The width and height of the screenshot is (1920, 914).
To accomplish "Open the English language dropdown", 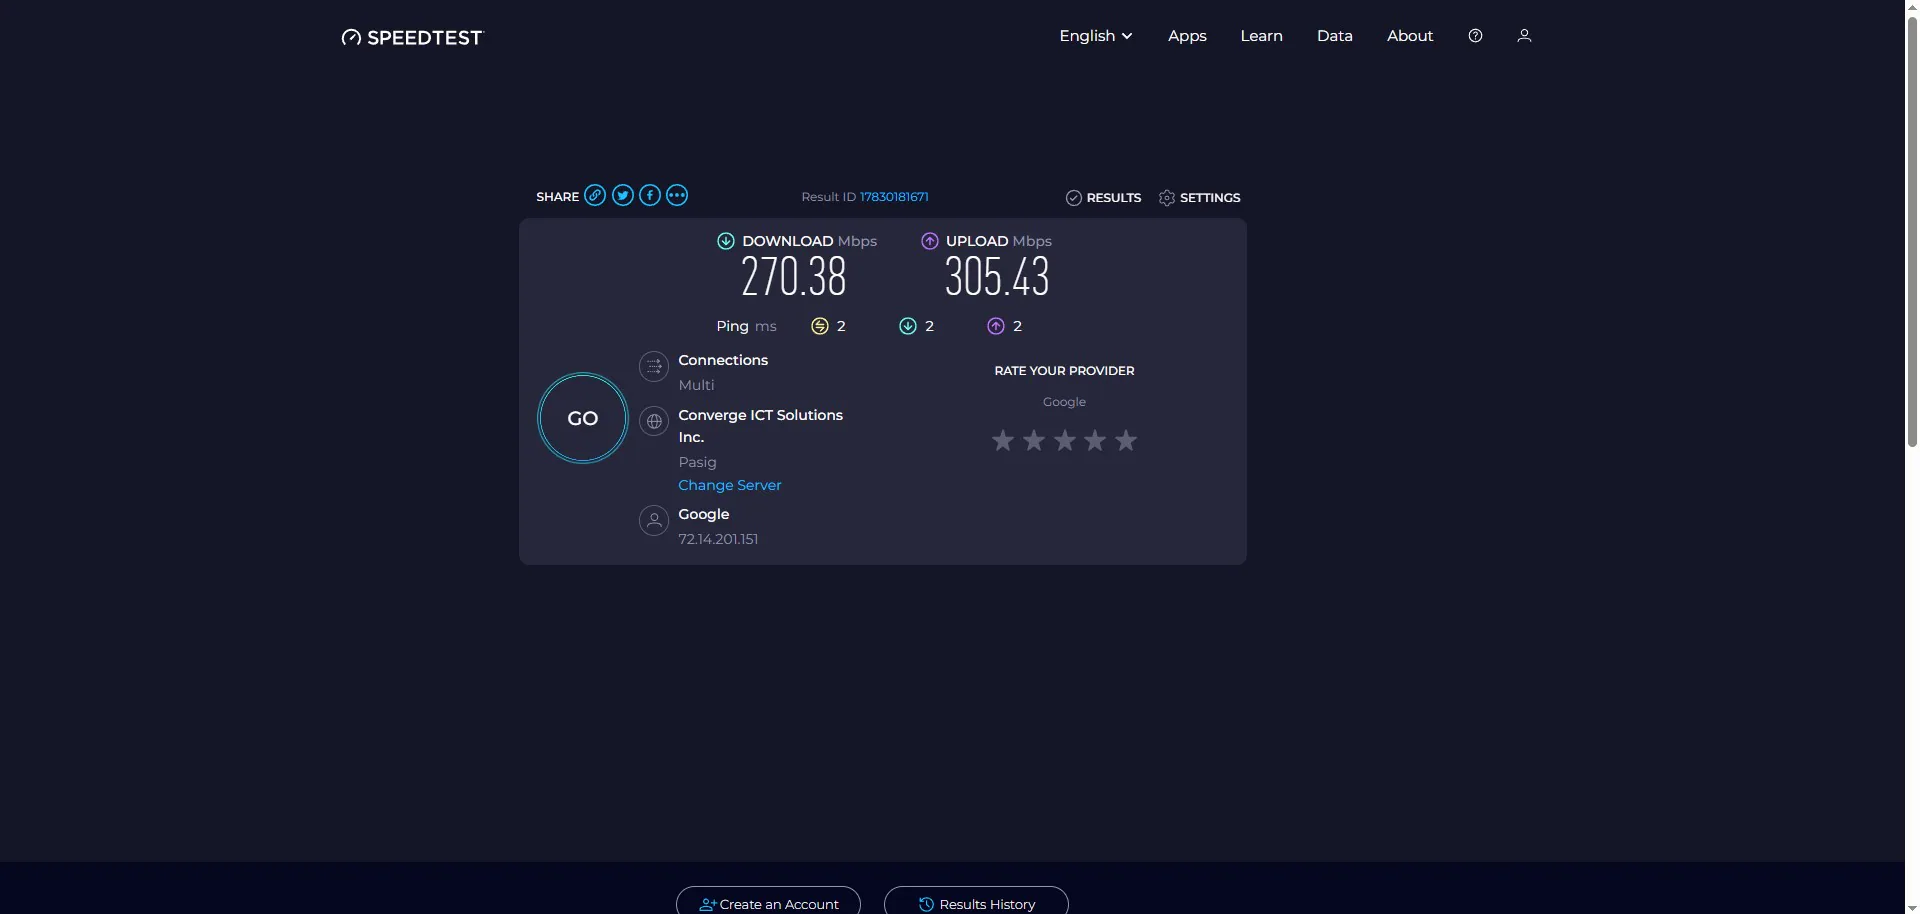I will [1096, 36].
